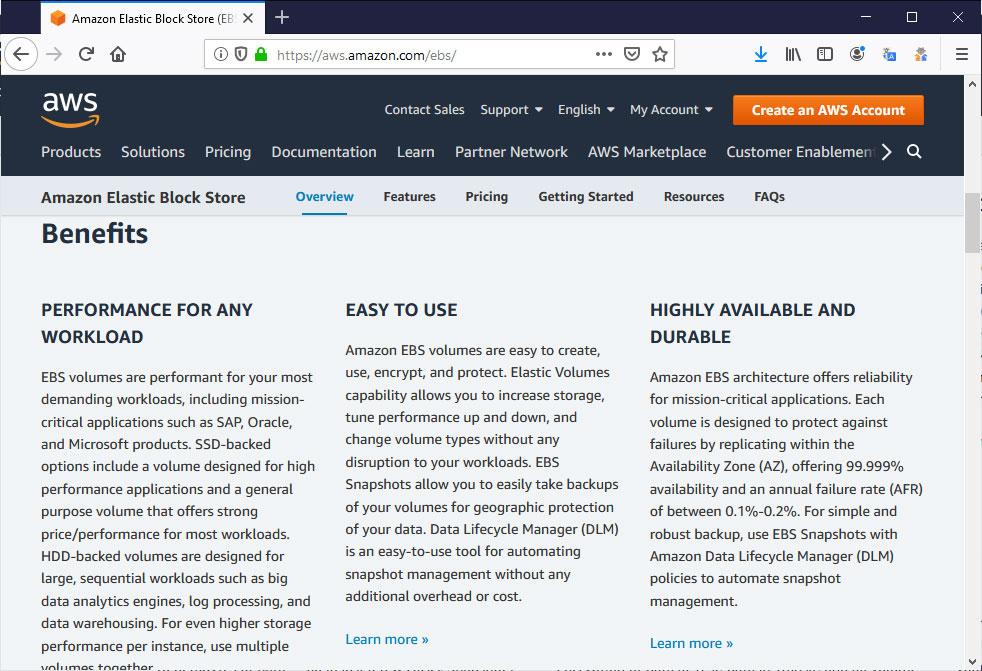Open the AWS Marketplace menu
Screen dimensions: 982x671
647,152
